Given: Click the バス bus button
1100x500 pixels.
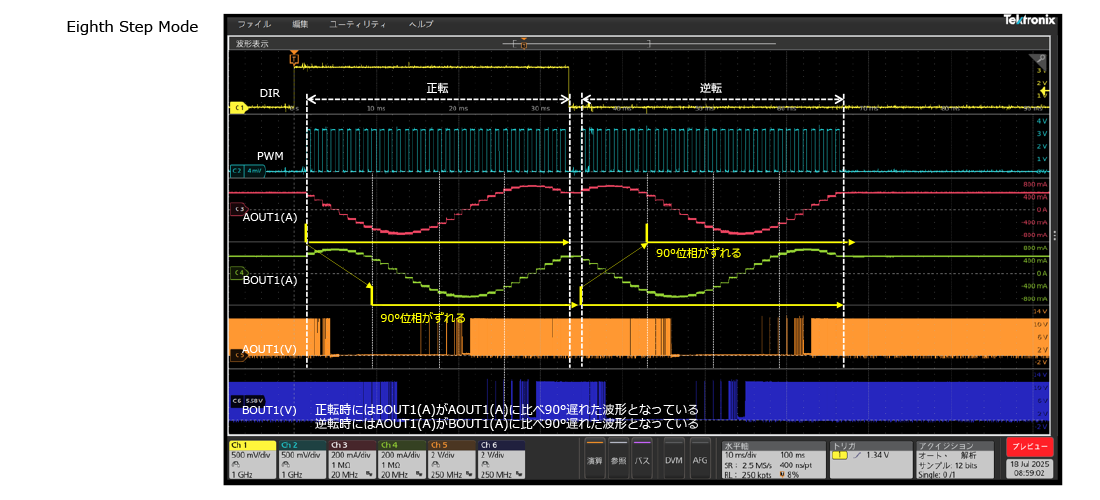Looking at the screenshot, I should click(643, 460).
